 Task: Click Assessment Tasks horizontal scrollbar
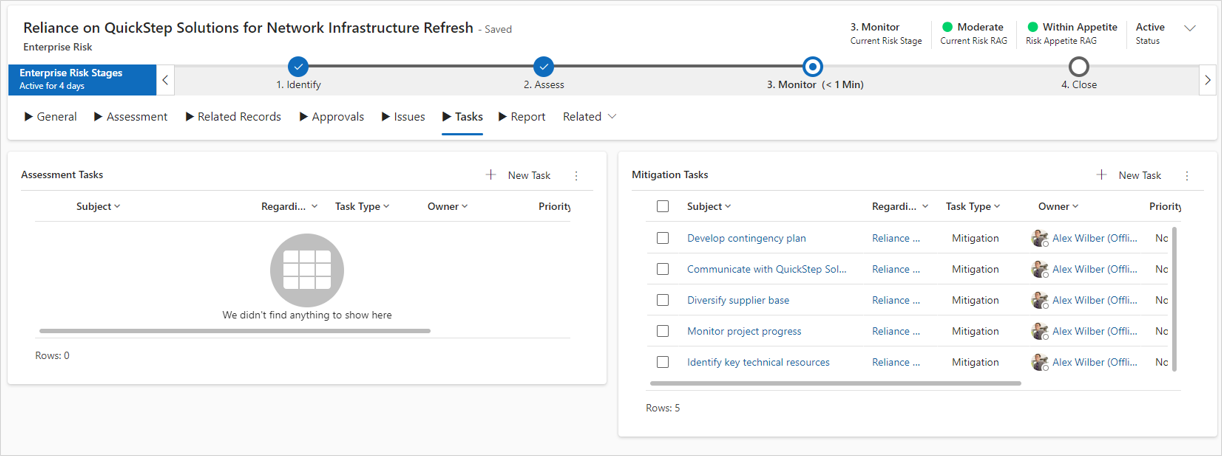(x=235, y=331)
